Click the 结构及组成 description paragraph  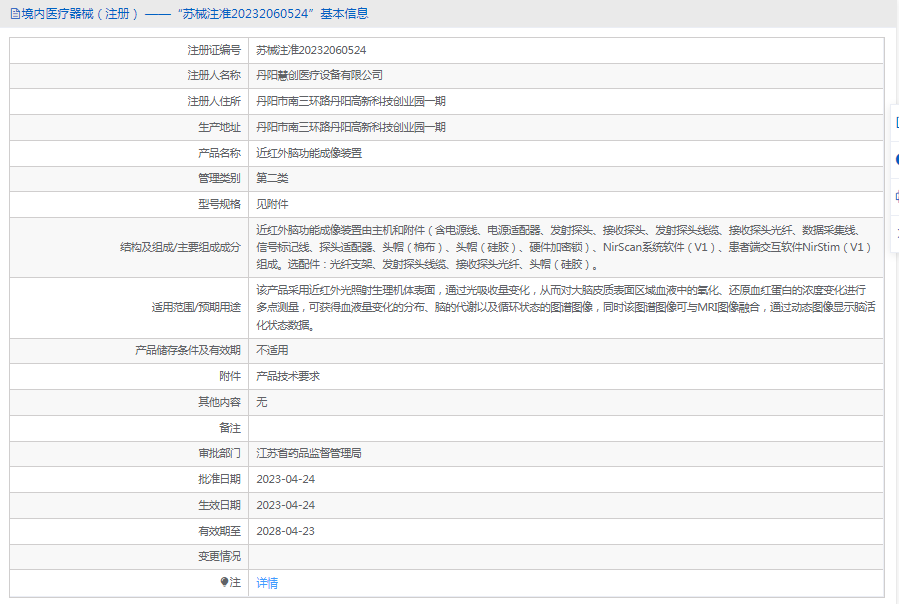point(565,247)
